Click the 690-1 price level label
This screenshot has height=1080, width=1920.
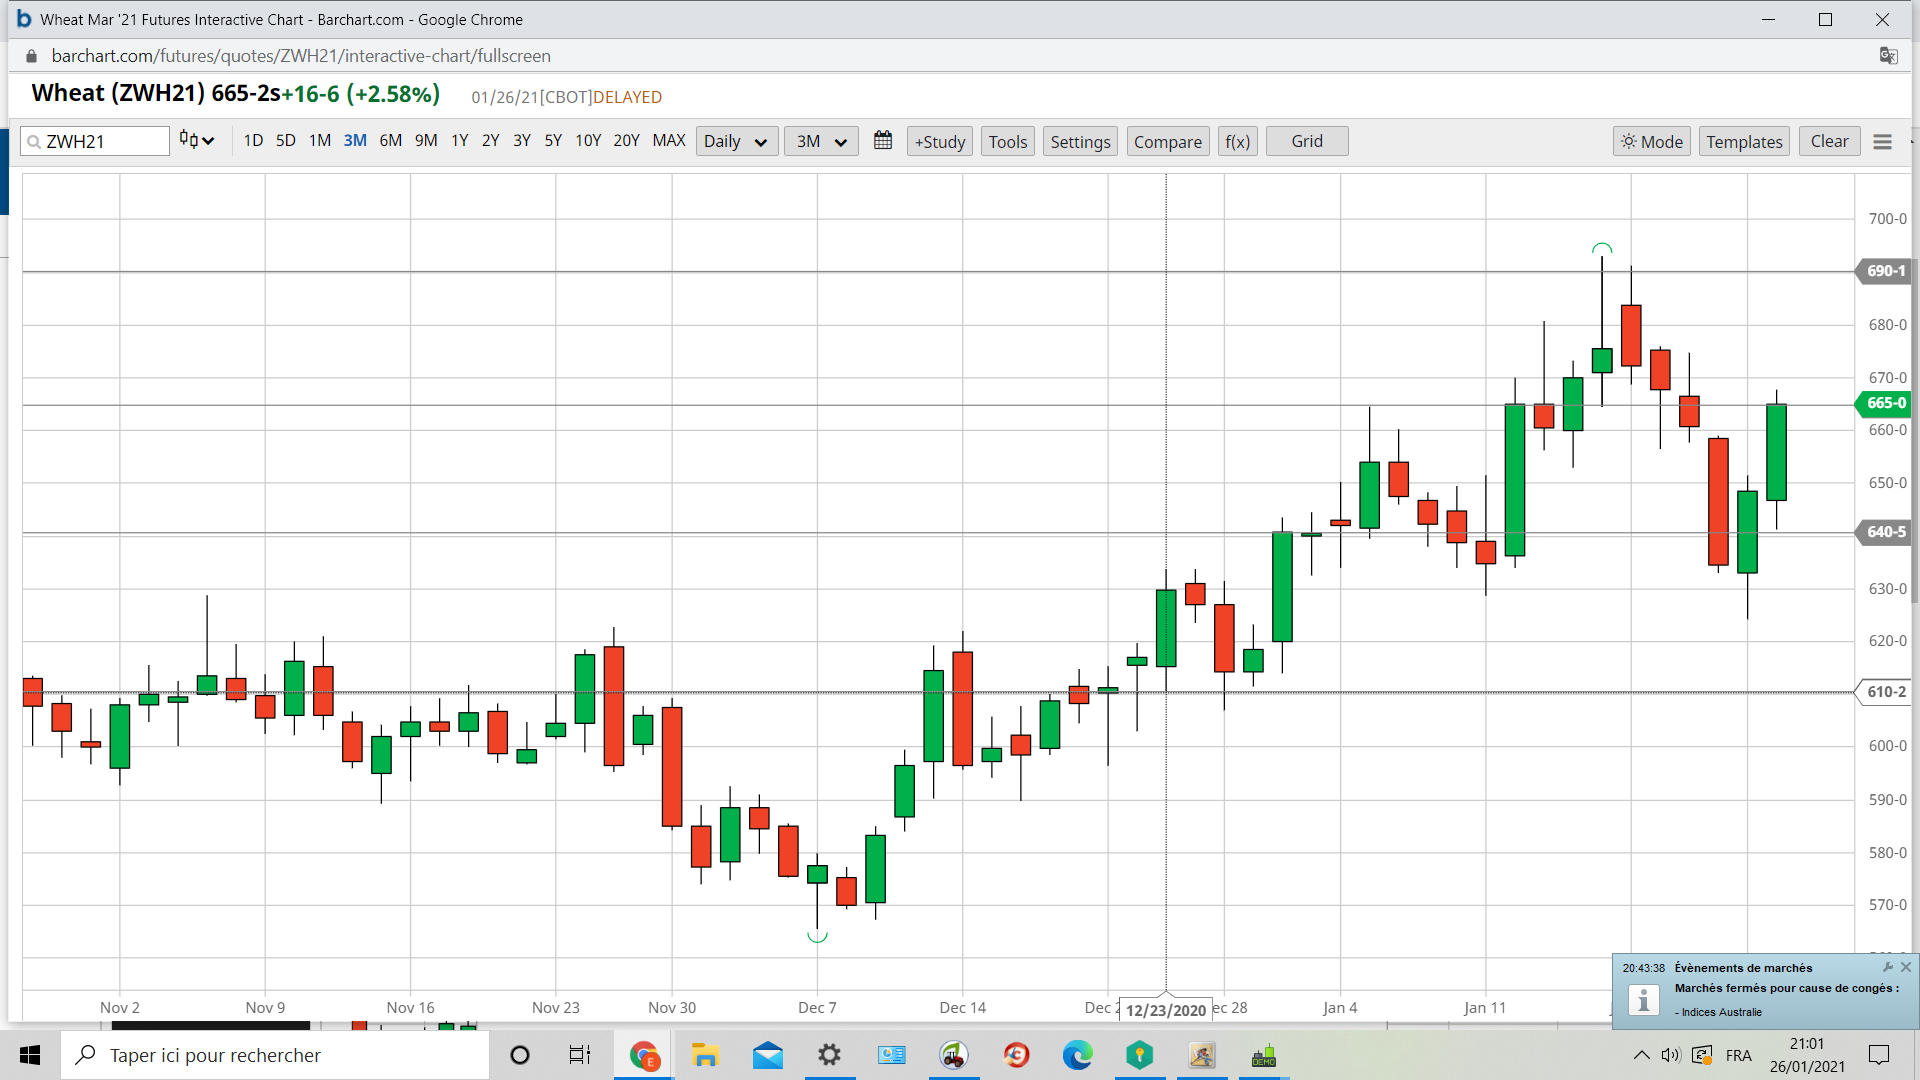pos(1884,271)
